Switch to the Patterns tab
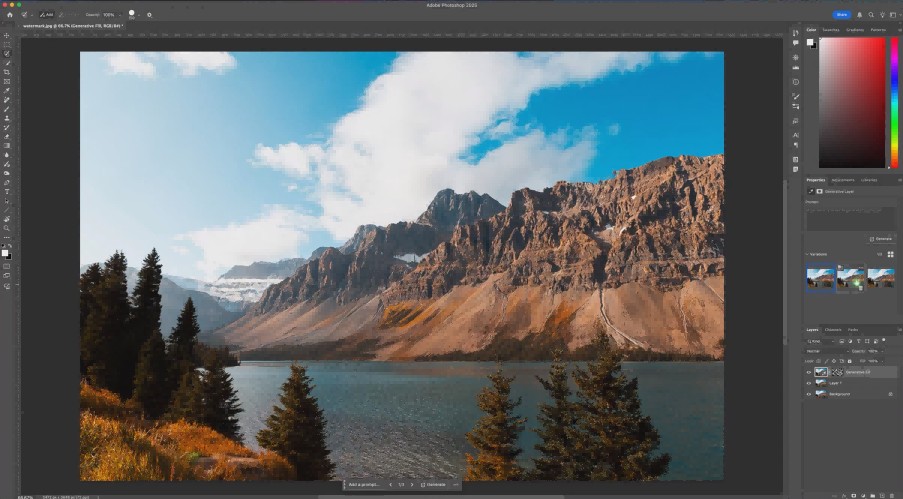Viewport: 903px width, 499px height. click(878, 30)
